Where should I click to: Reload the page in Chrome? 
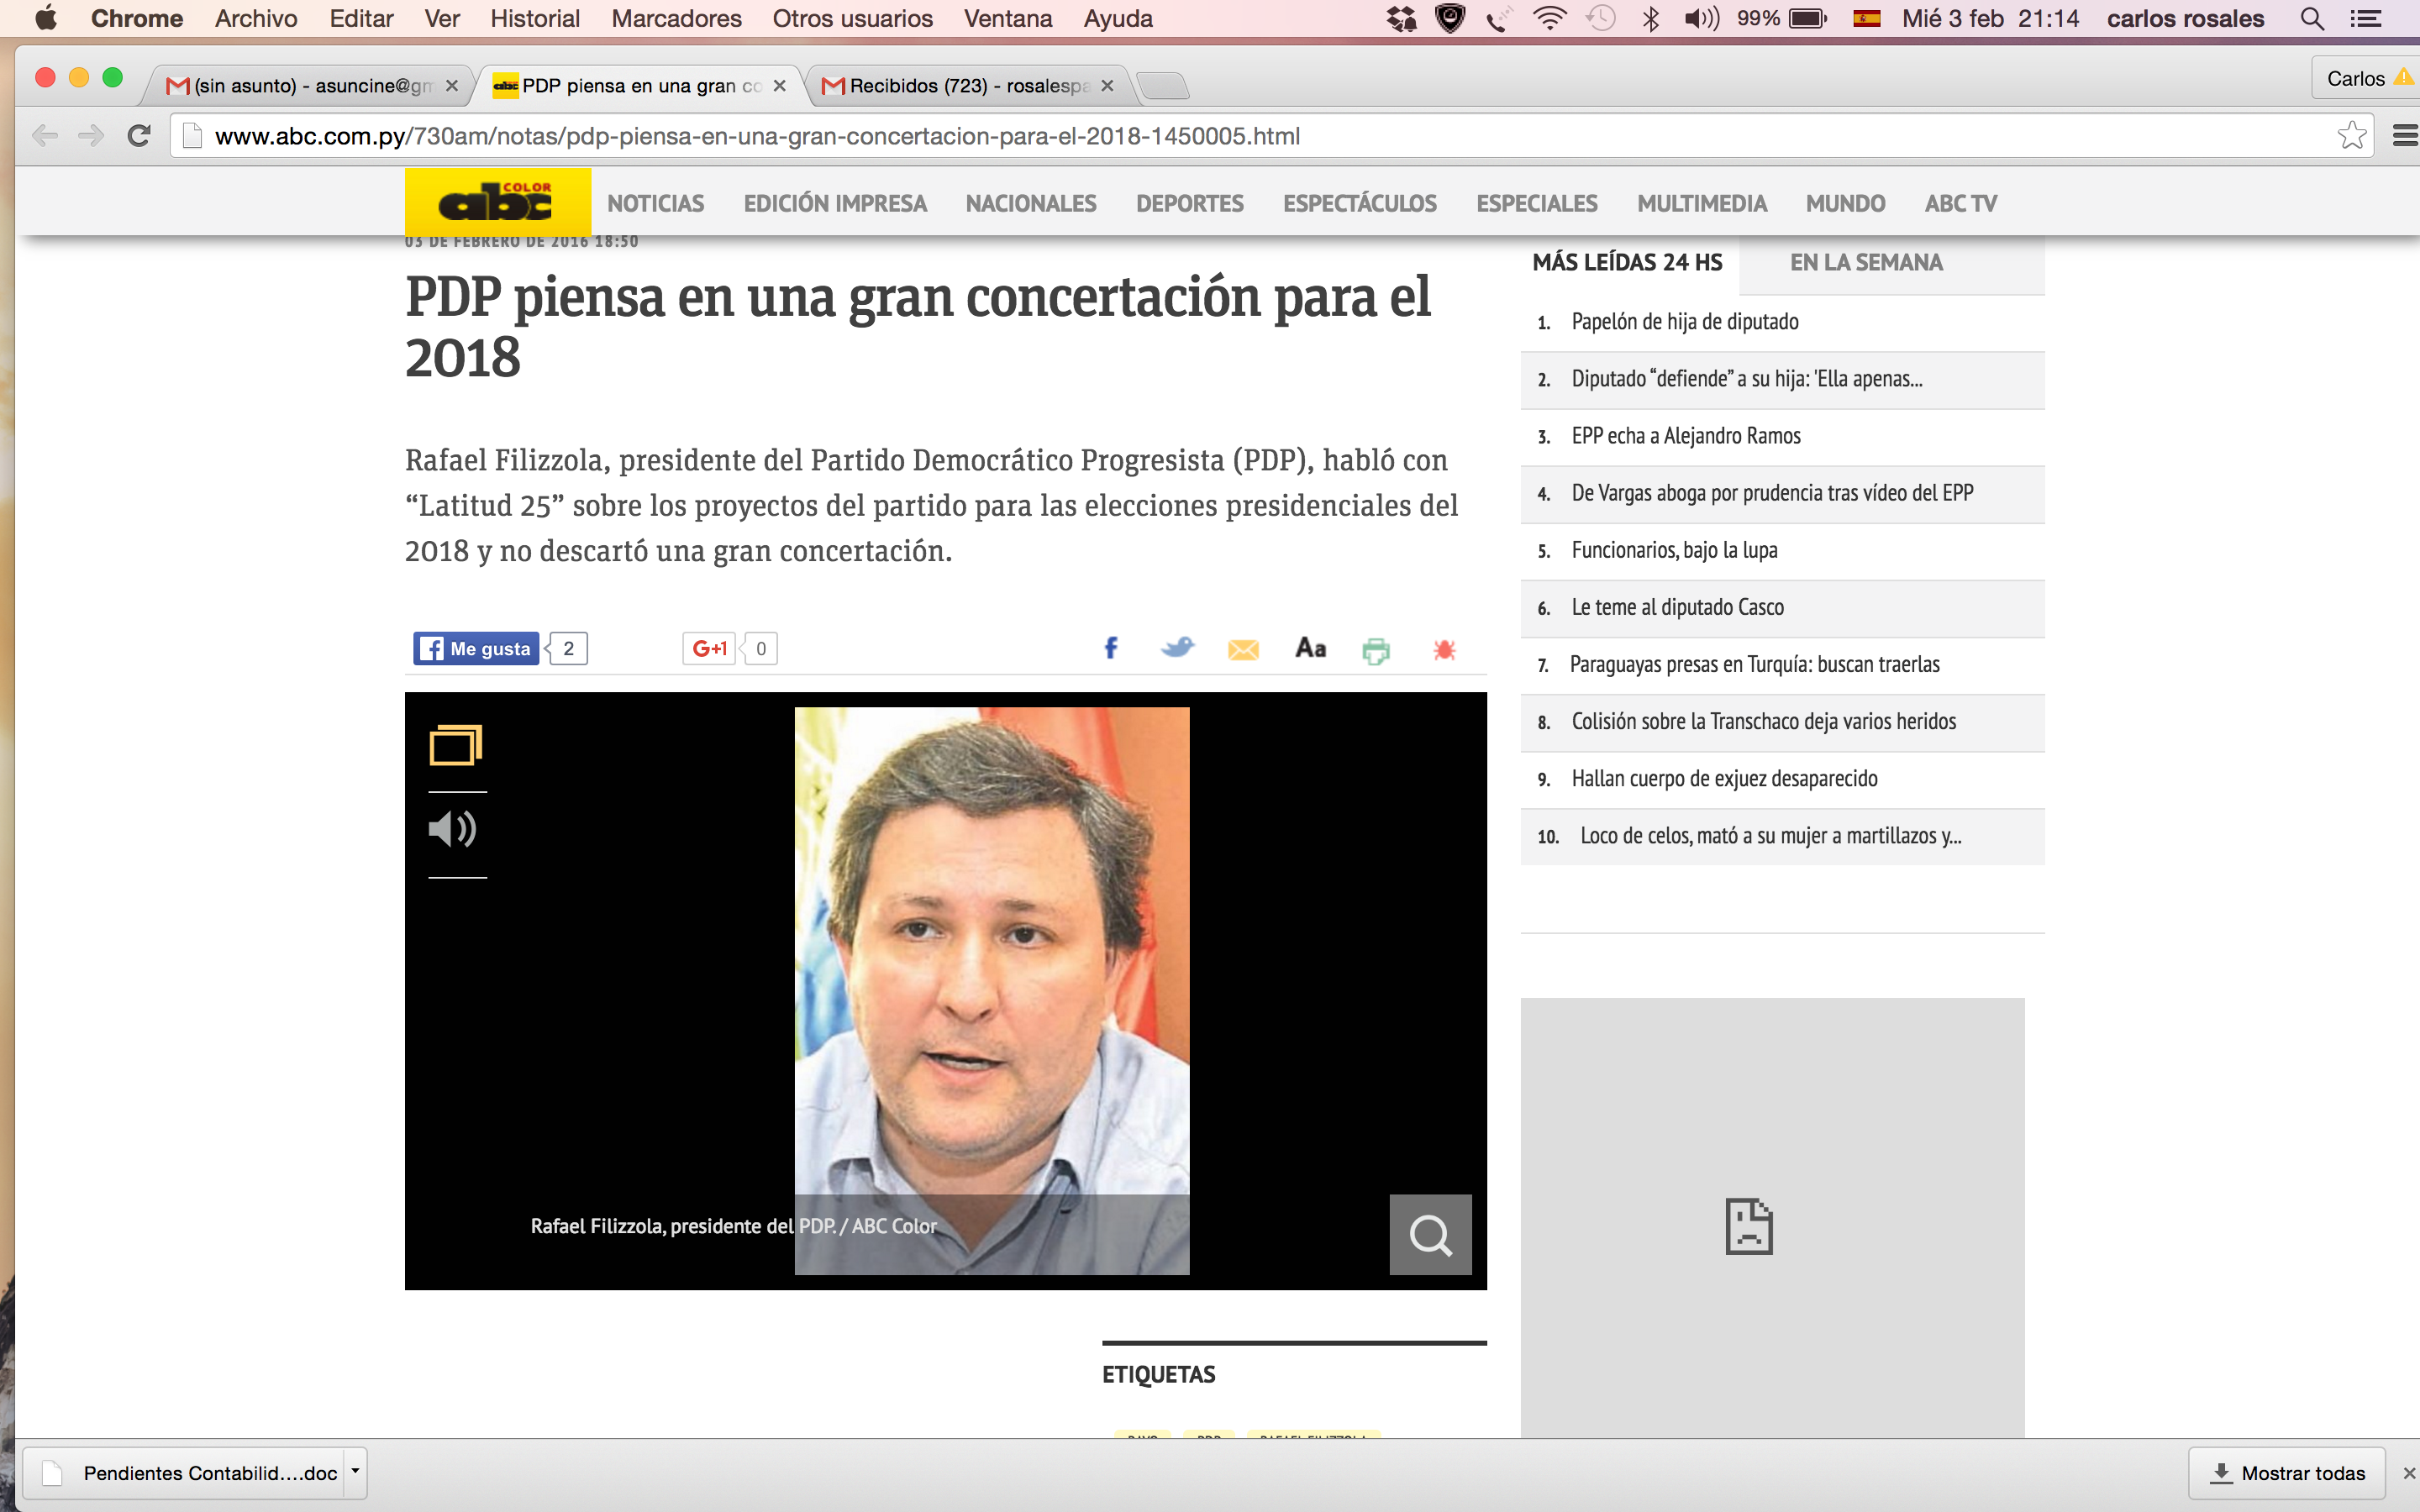coord(139,136)
